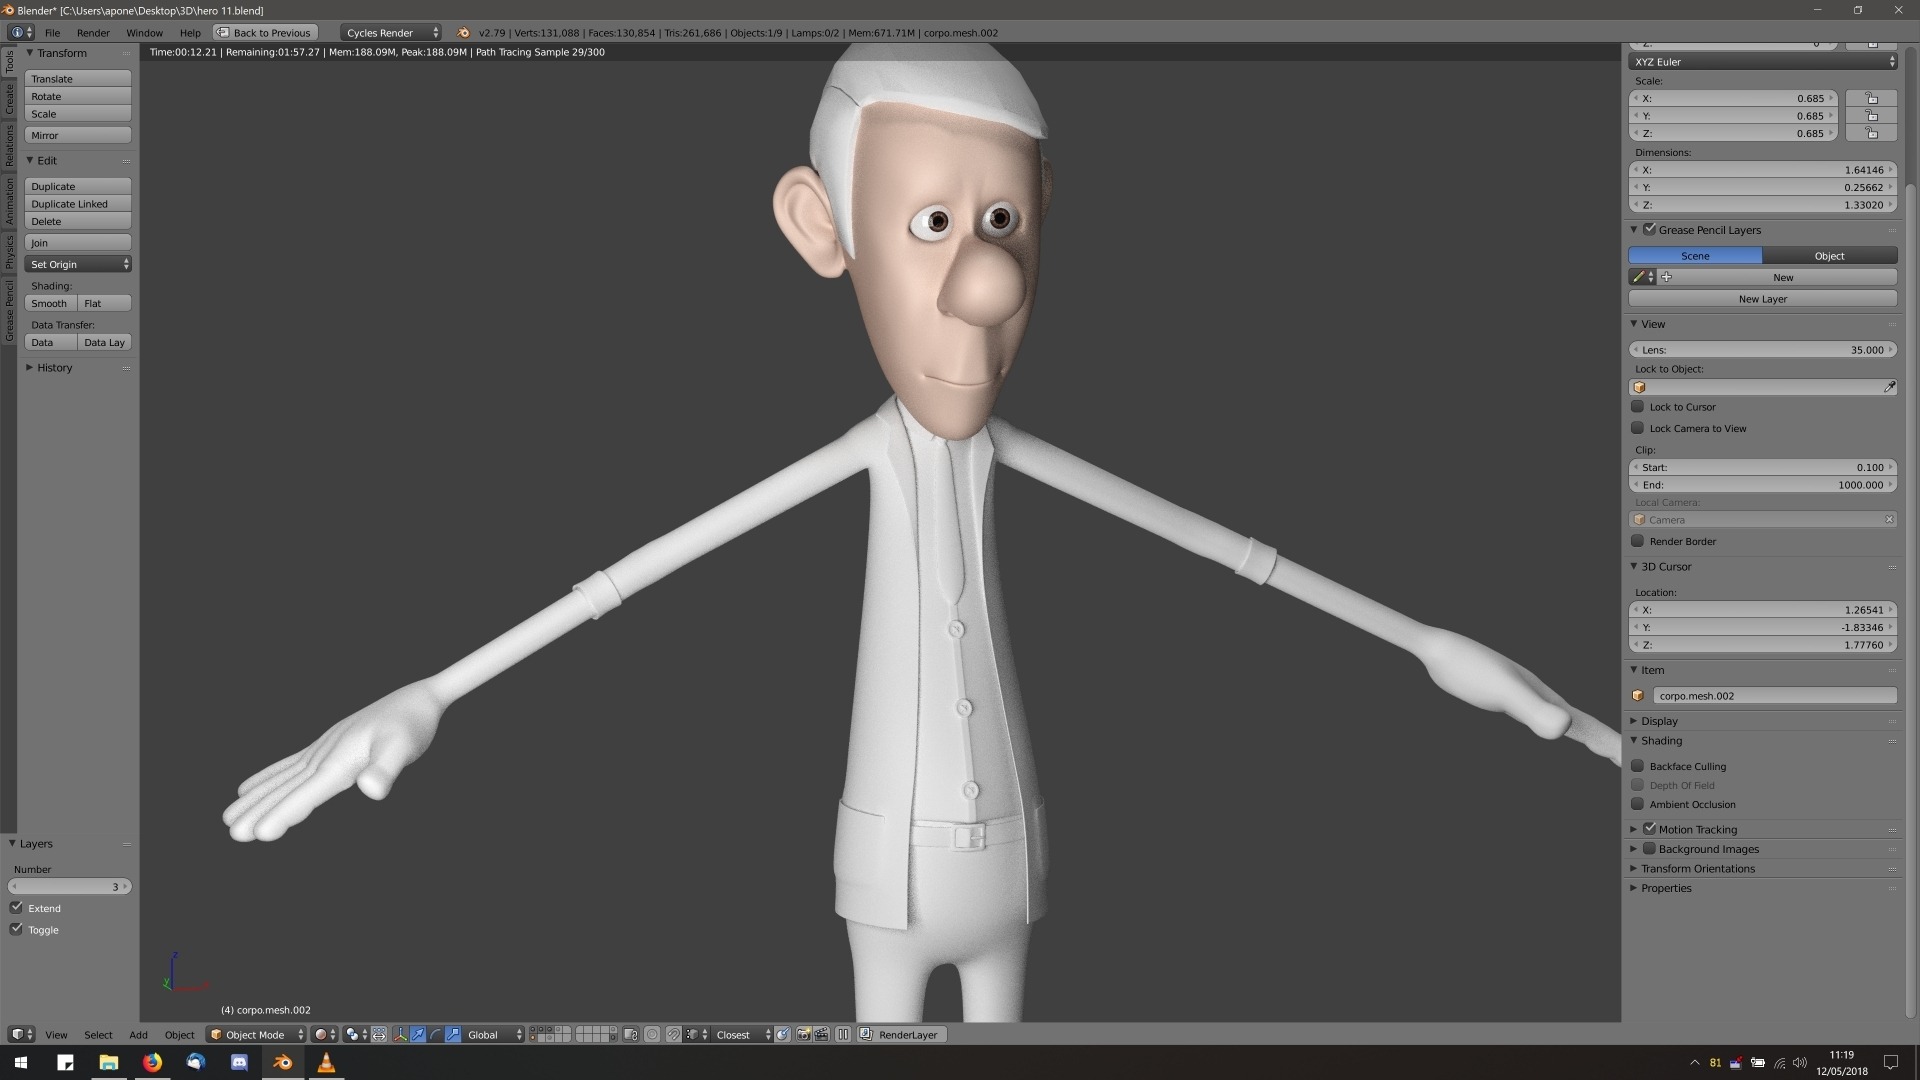
Task: Click the pause preview render icon
Action: (843, 1035)
